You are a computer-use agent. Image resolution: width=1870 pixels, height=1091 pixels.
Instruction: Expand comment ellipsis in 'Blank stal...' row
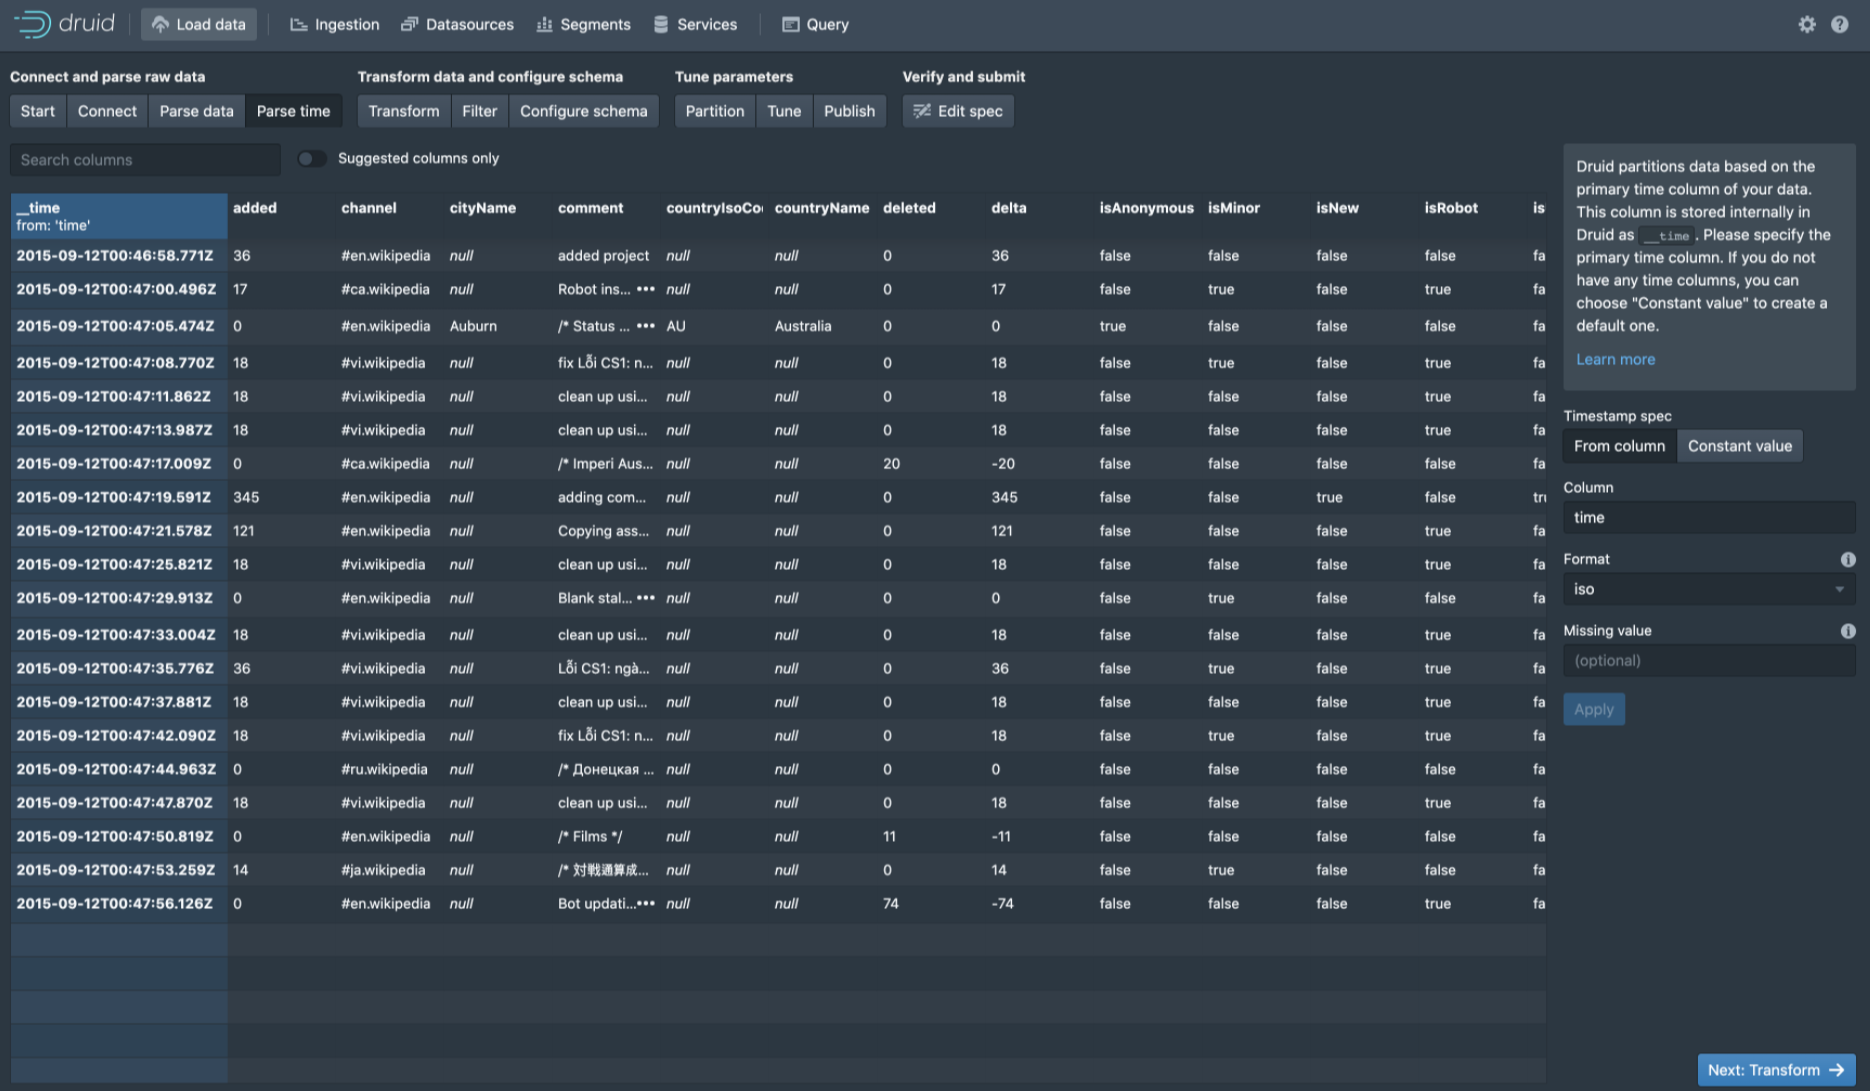646,598
